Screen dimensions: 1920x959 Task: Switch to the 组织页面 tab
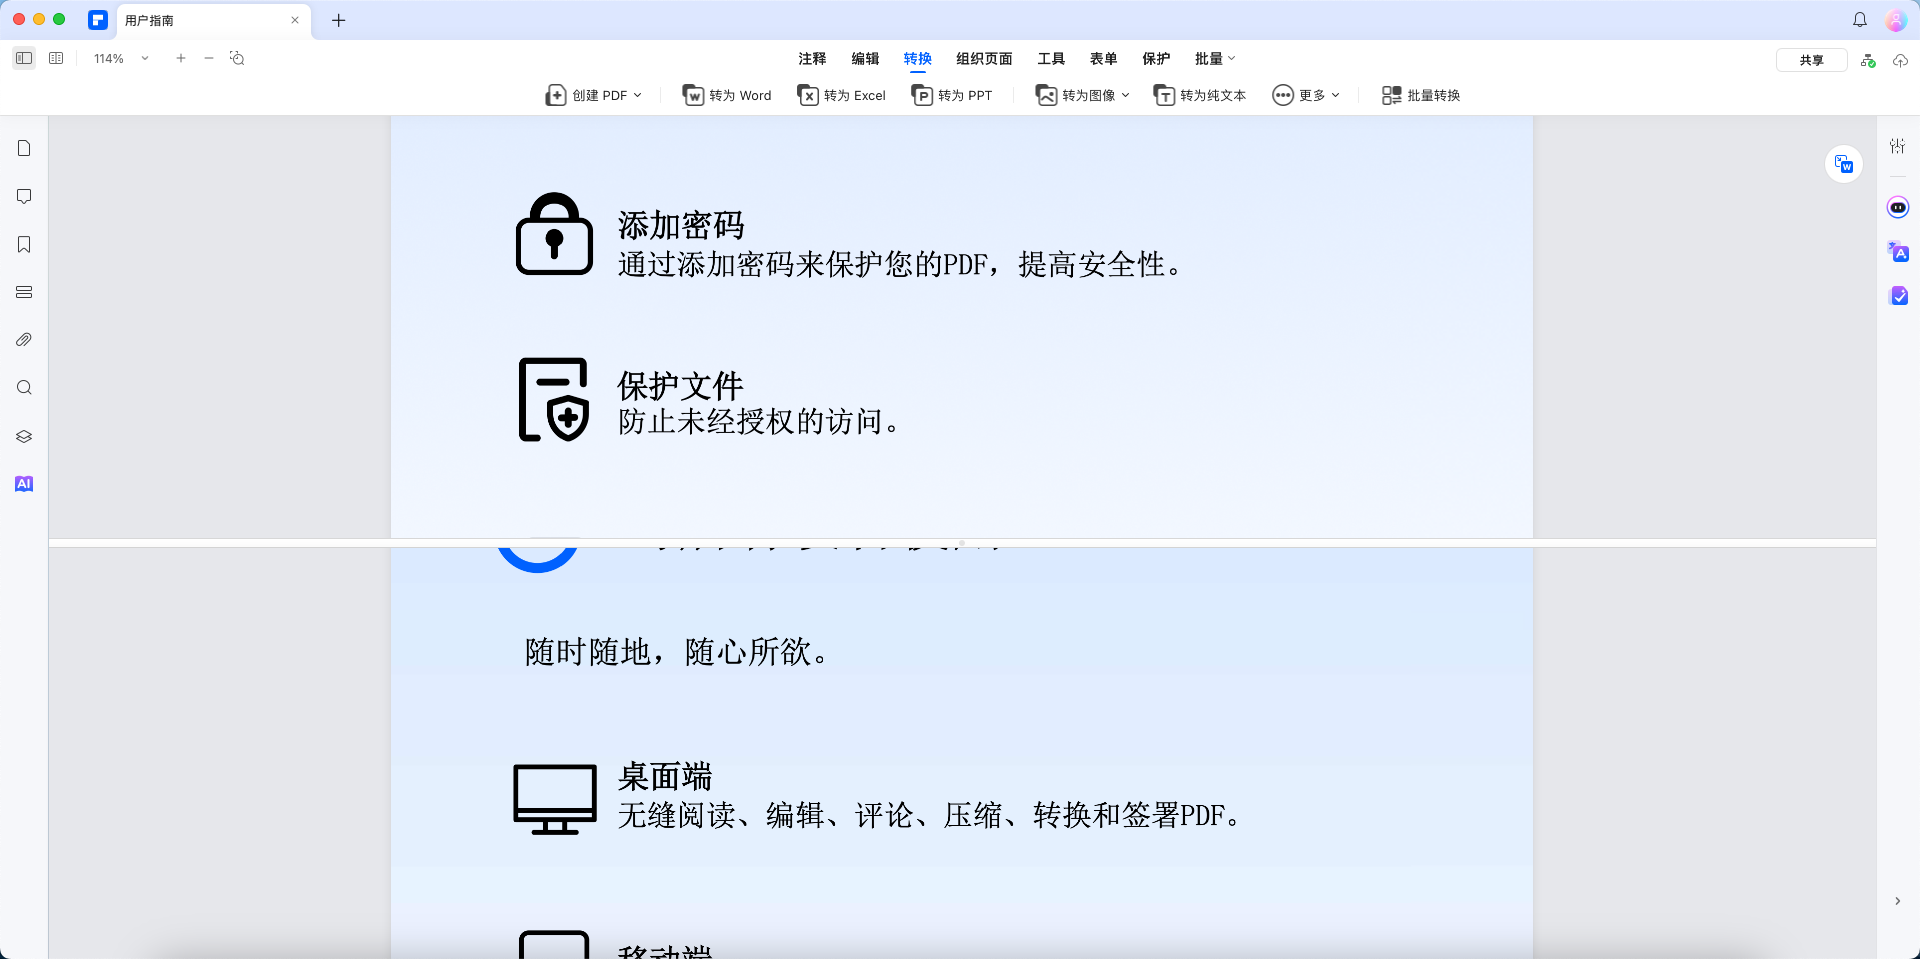(983, 58)
